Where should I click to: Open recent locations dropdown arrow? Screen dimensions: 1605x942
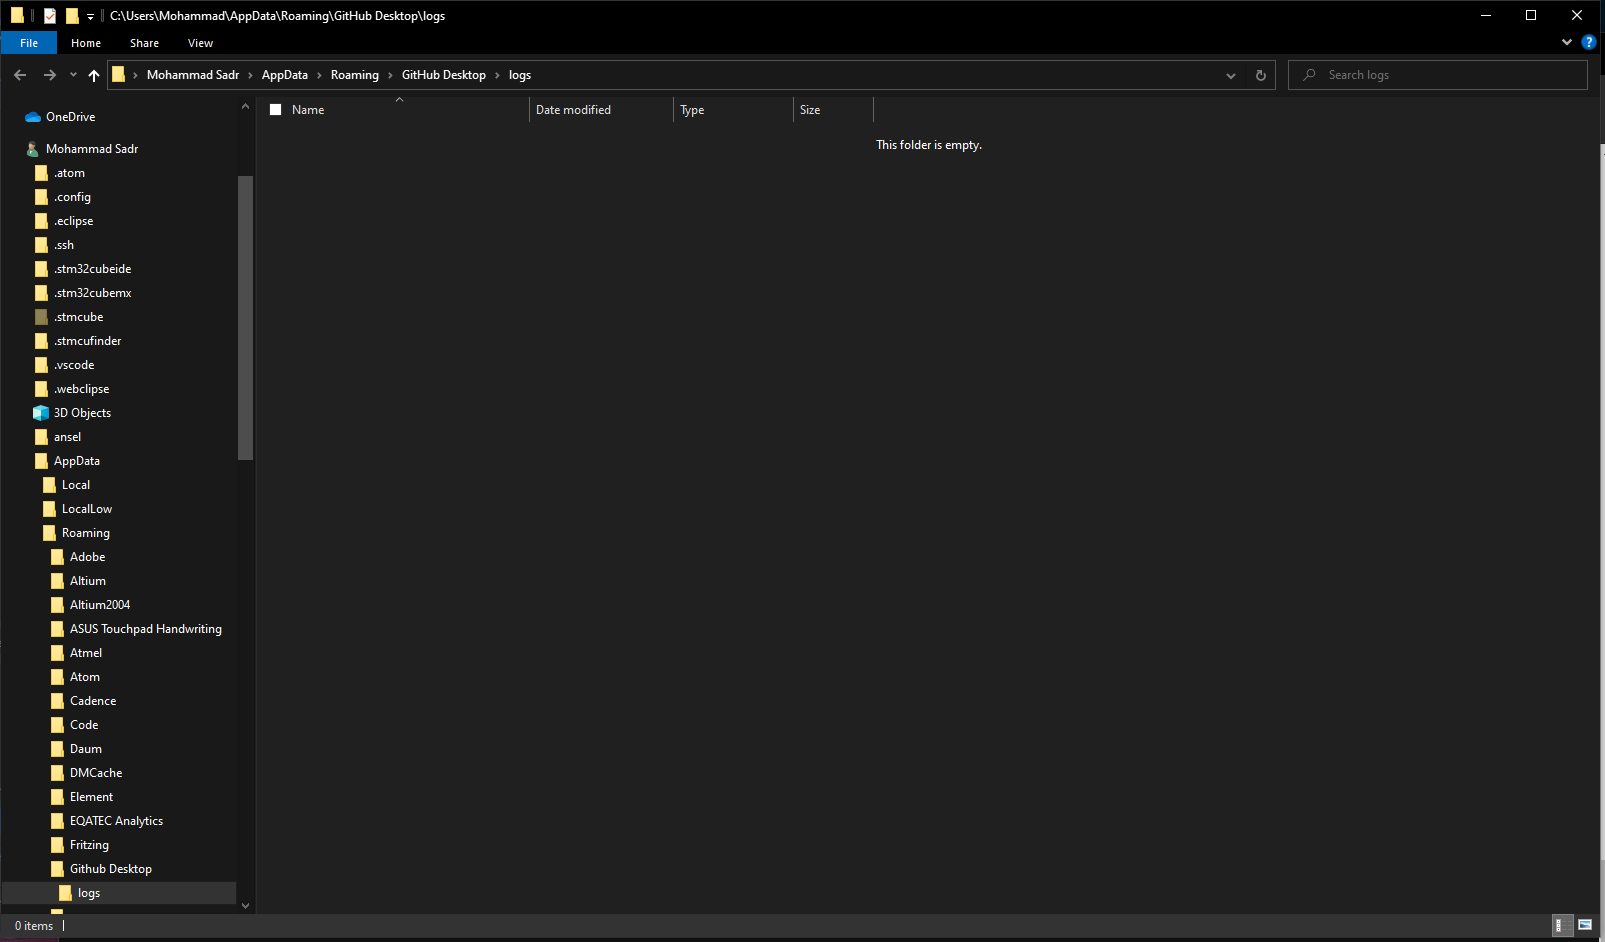(73, 75)
